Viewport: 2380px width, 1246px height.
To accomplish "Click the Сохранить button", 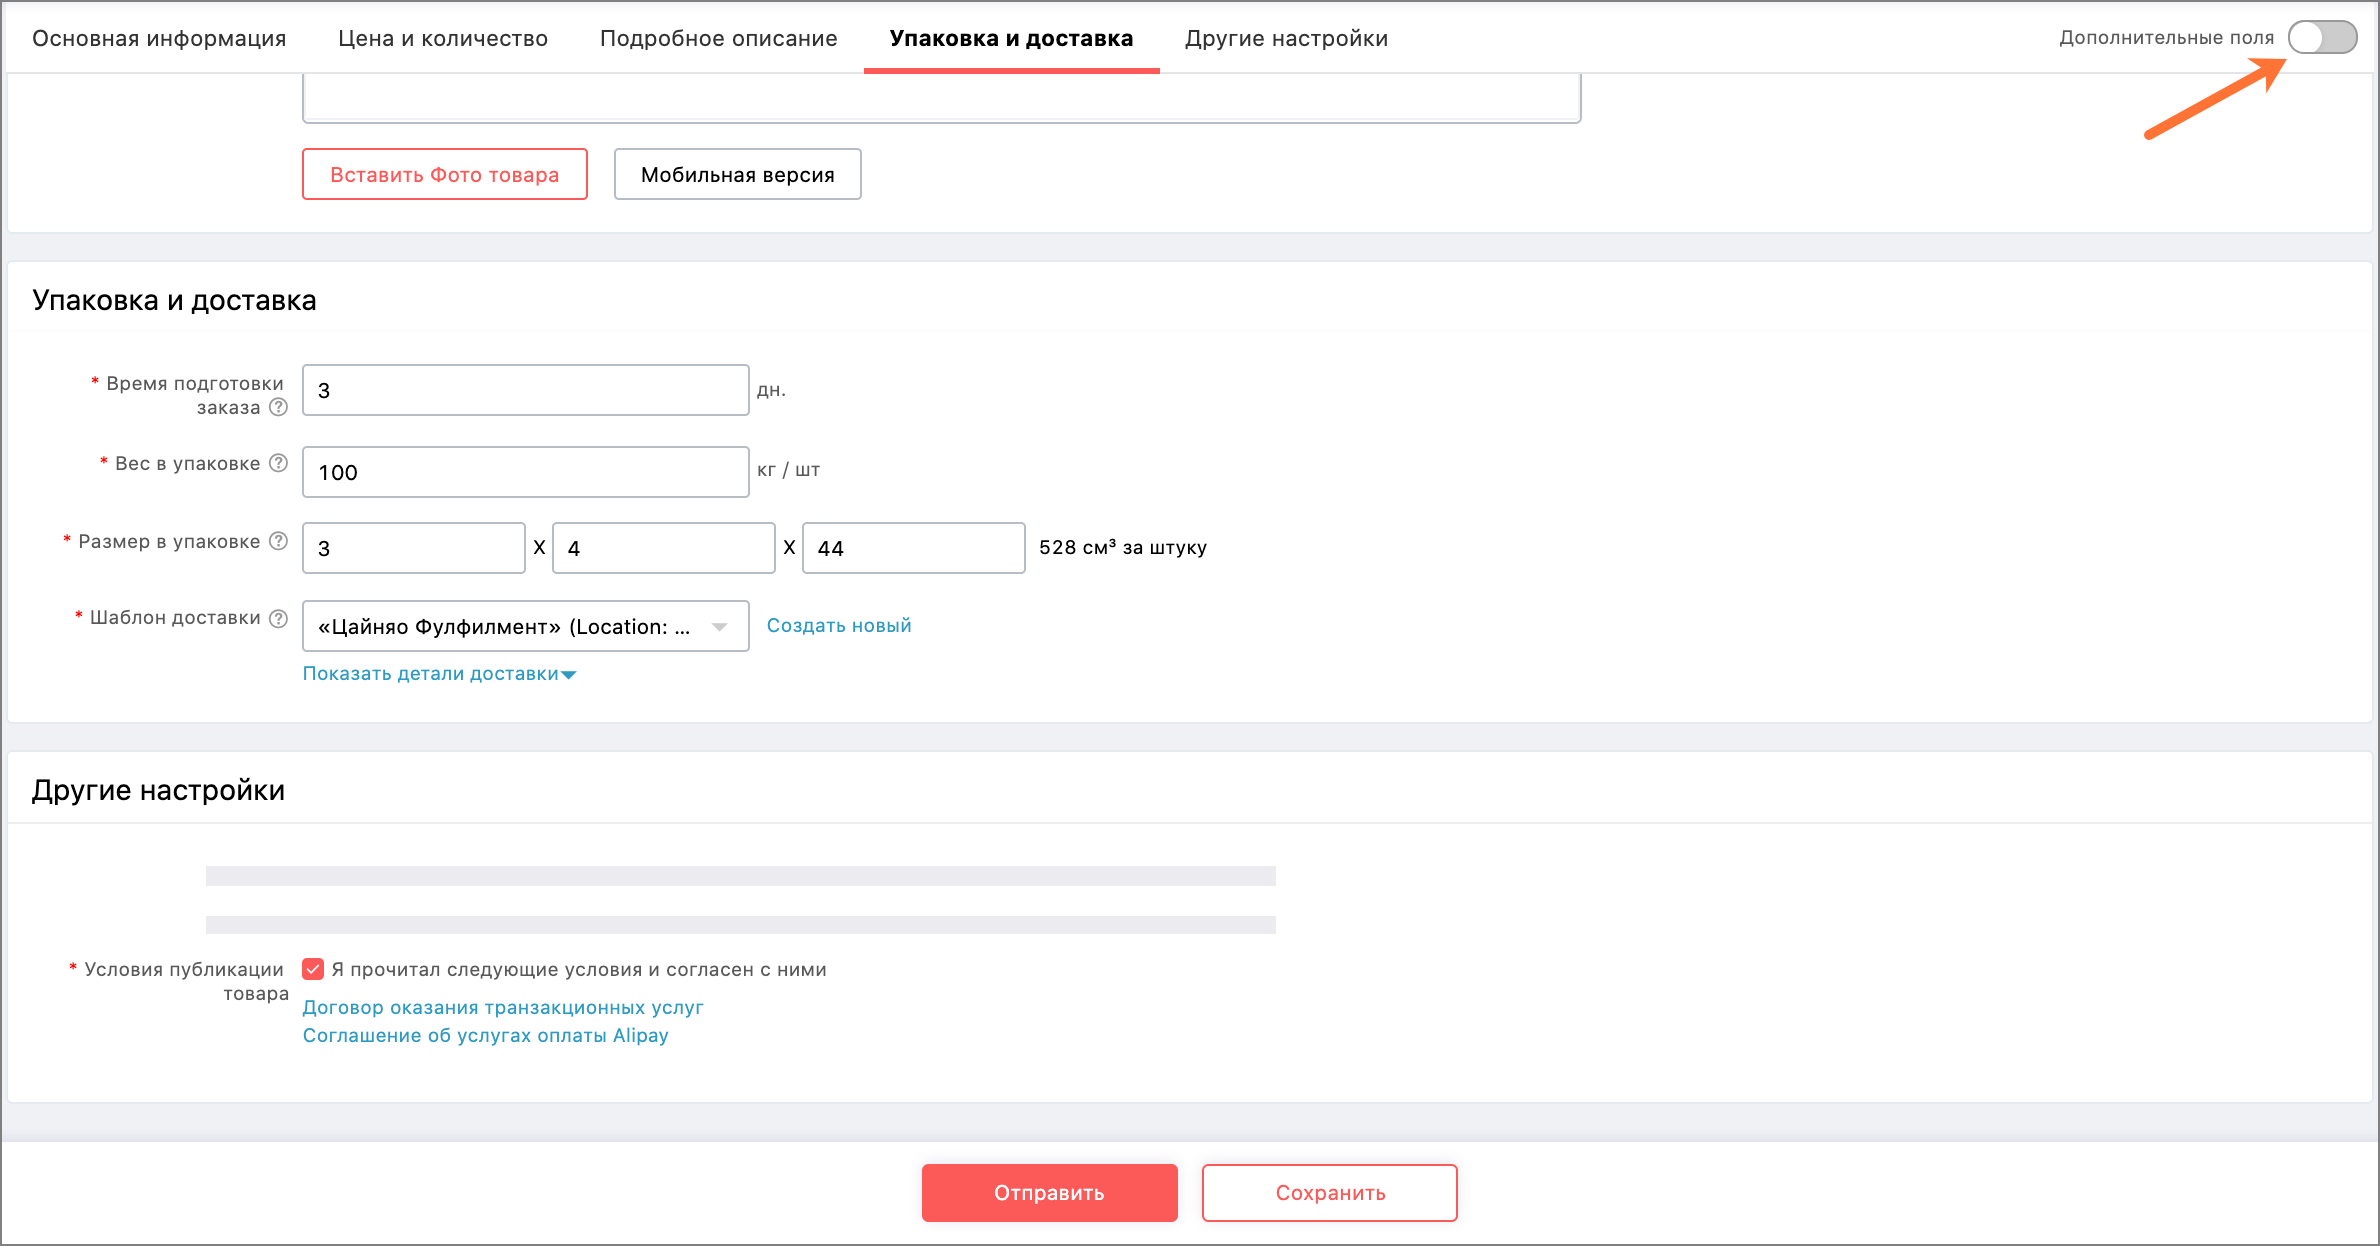I will pyautogui.click(x=1329, y=1192).
